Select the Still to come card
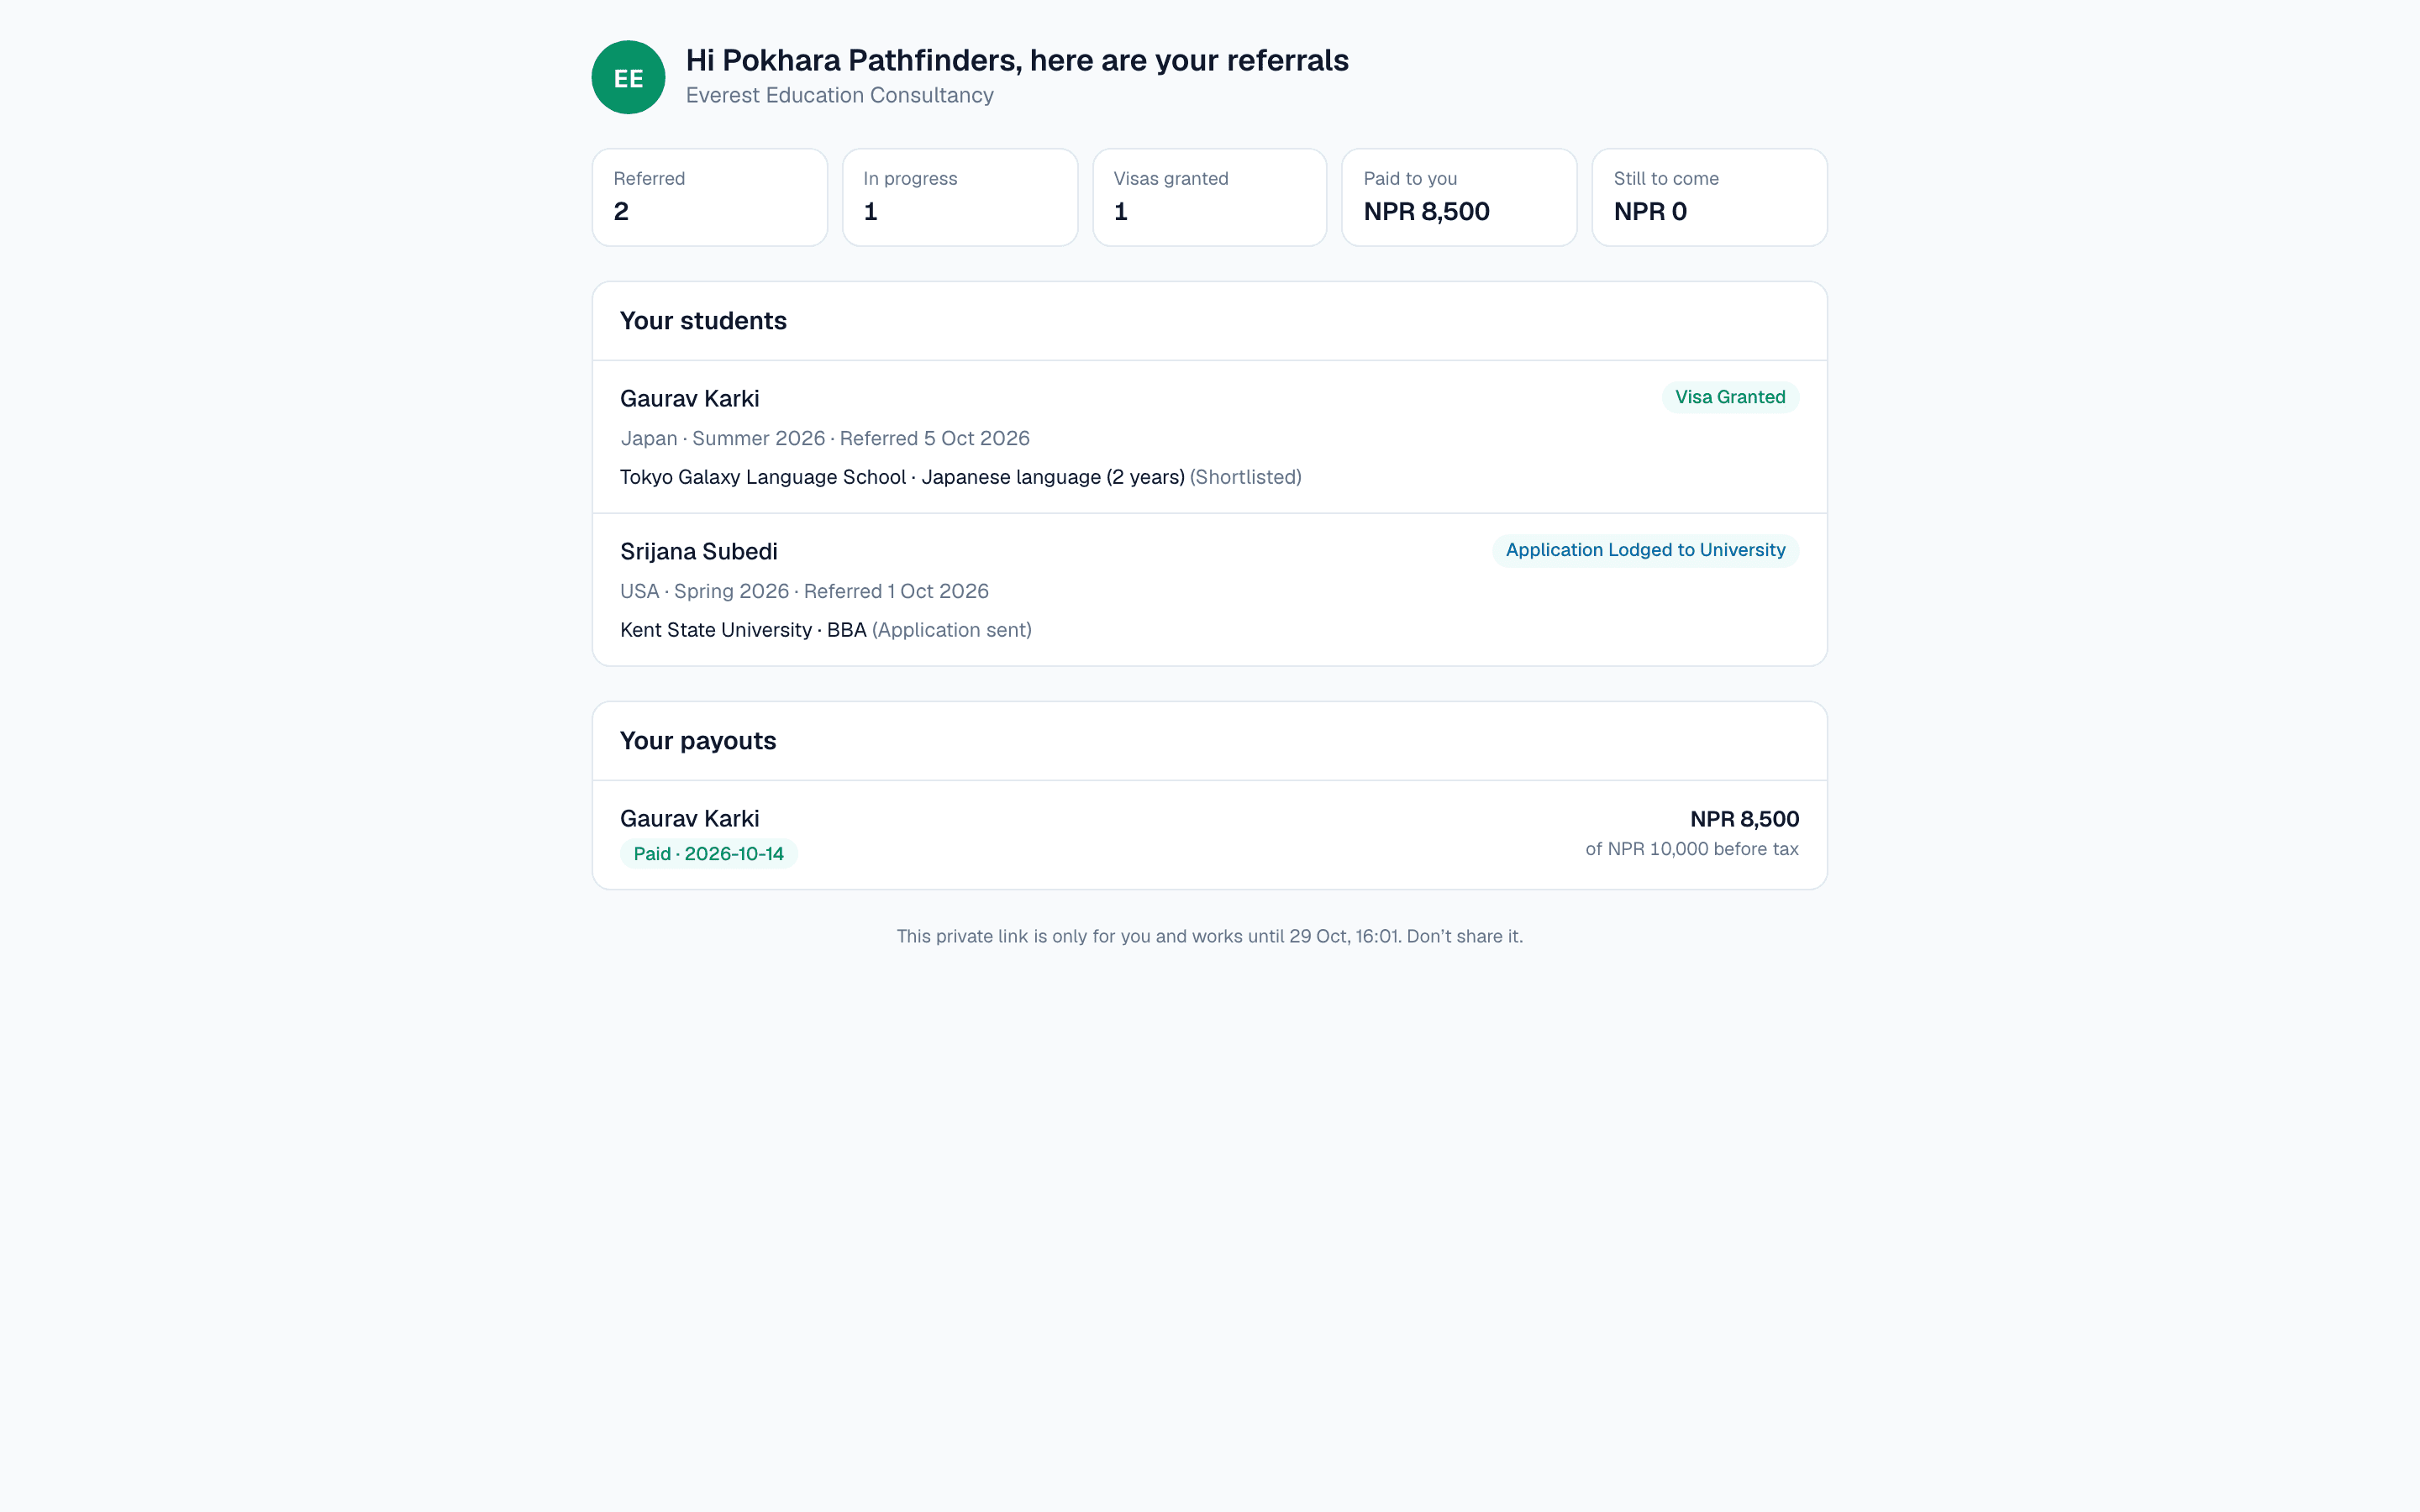 click(x=1709, y=197)
